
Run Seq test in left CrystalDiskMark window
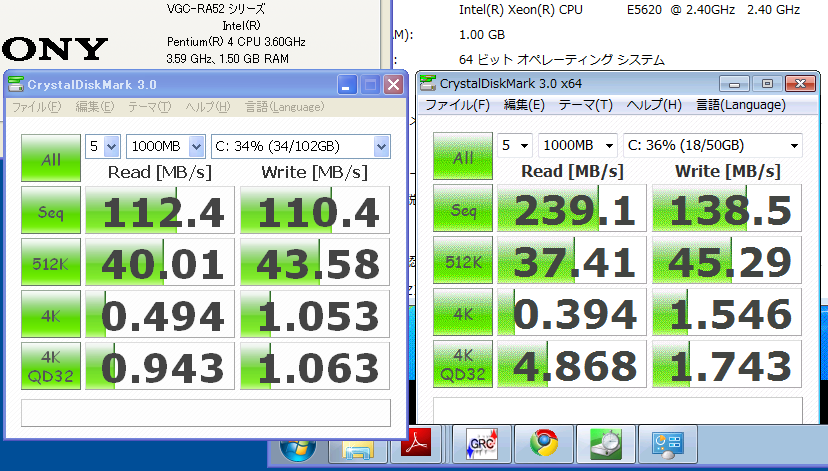pos(51,210)
